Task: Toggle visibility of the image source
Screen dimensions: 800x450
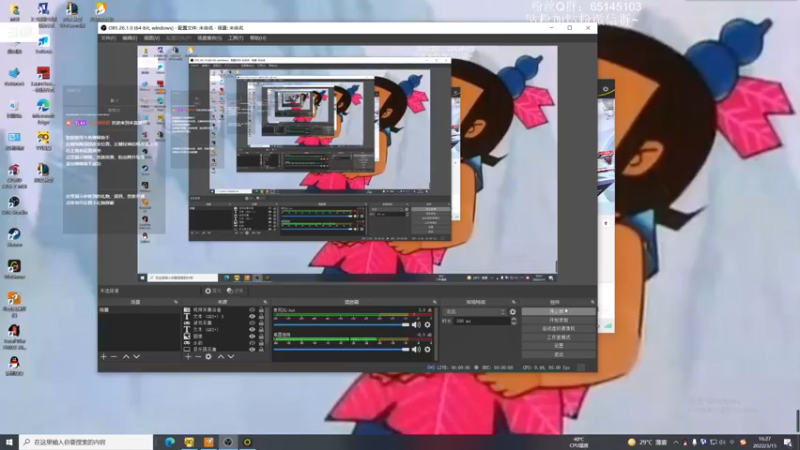Action: pos(252,336)
